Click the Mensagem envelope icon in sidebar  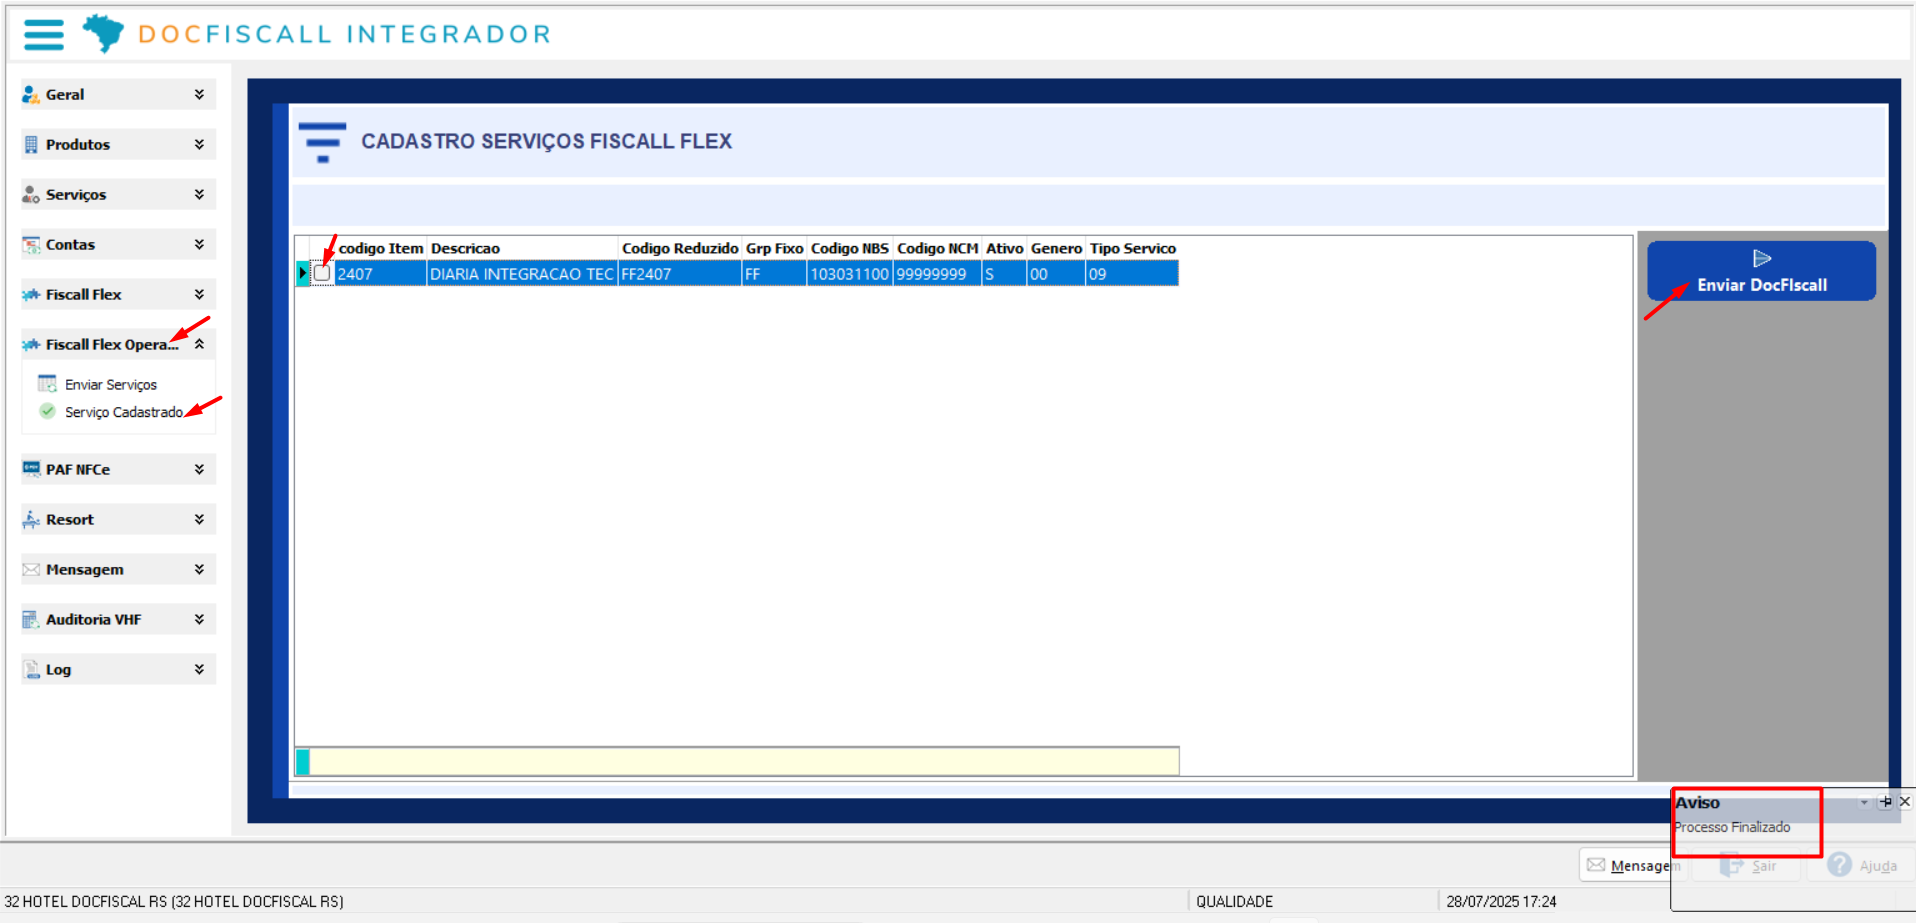pos(31,570)
